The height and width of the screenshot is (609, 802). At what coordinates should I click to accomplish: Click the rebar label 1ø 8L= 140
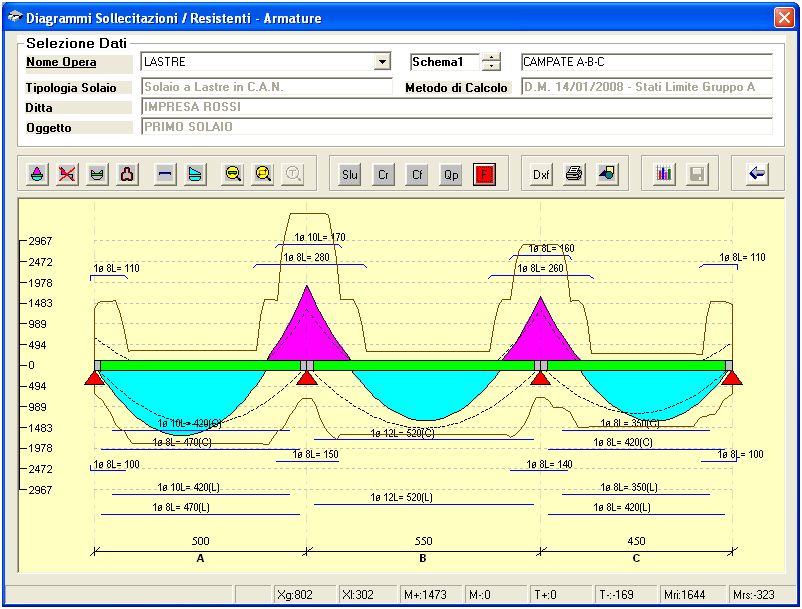tap(549, 464)
